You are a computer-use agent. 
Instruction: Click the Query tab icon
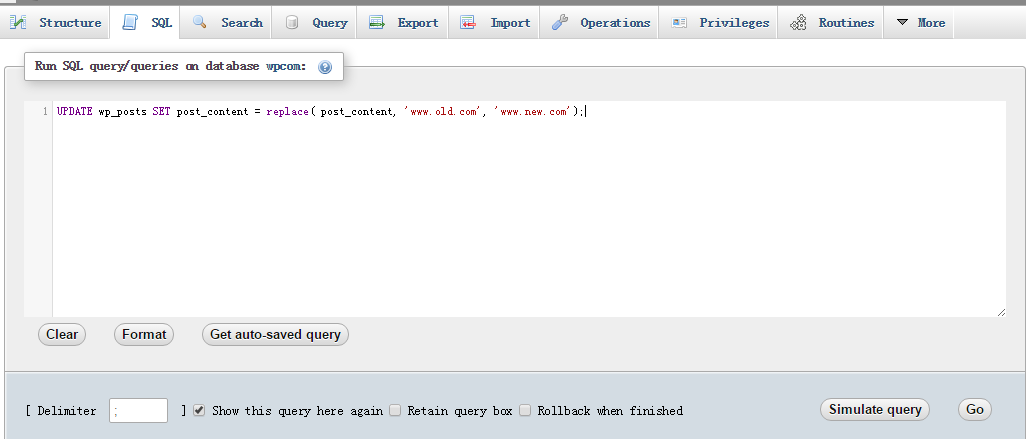(291, 22)
